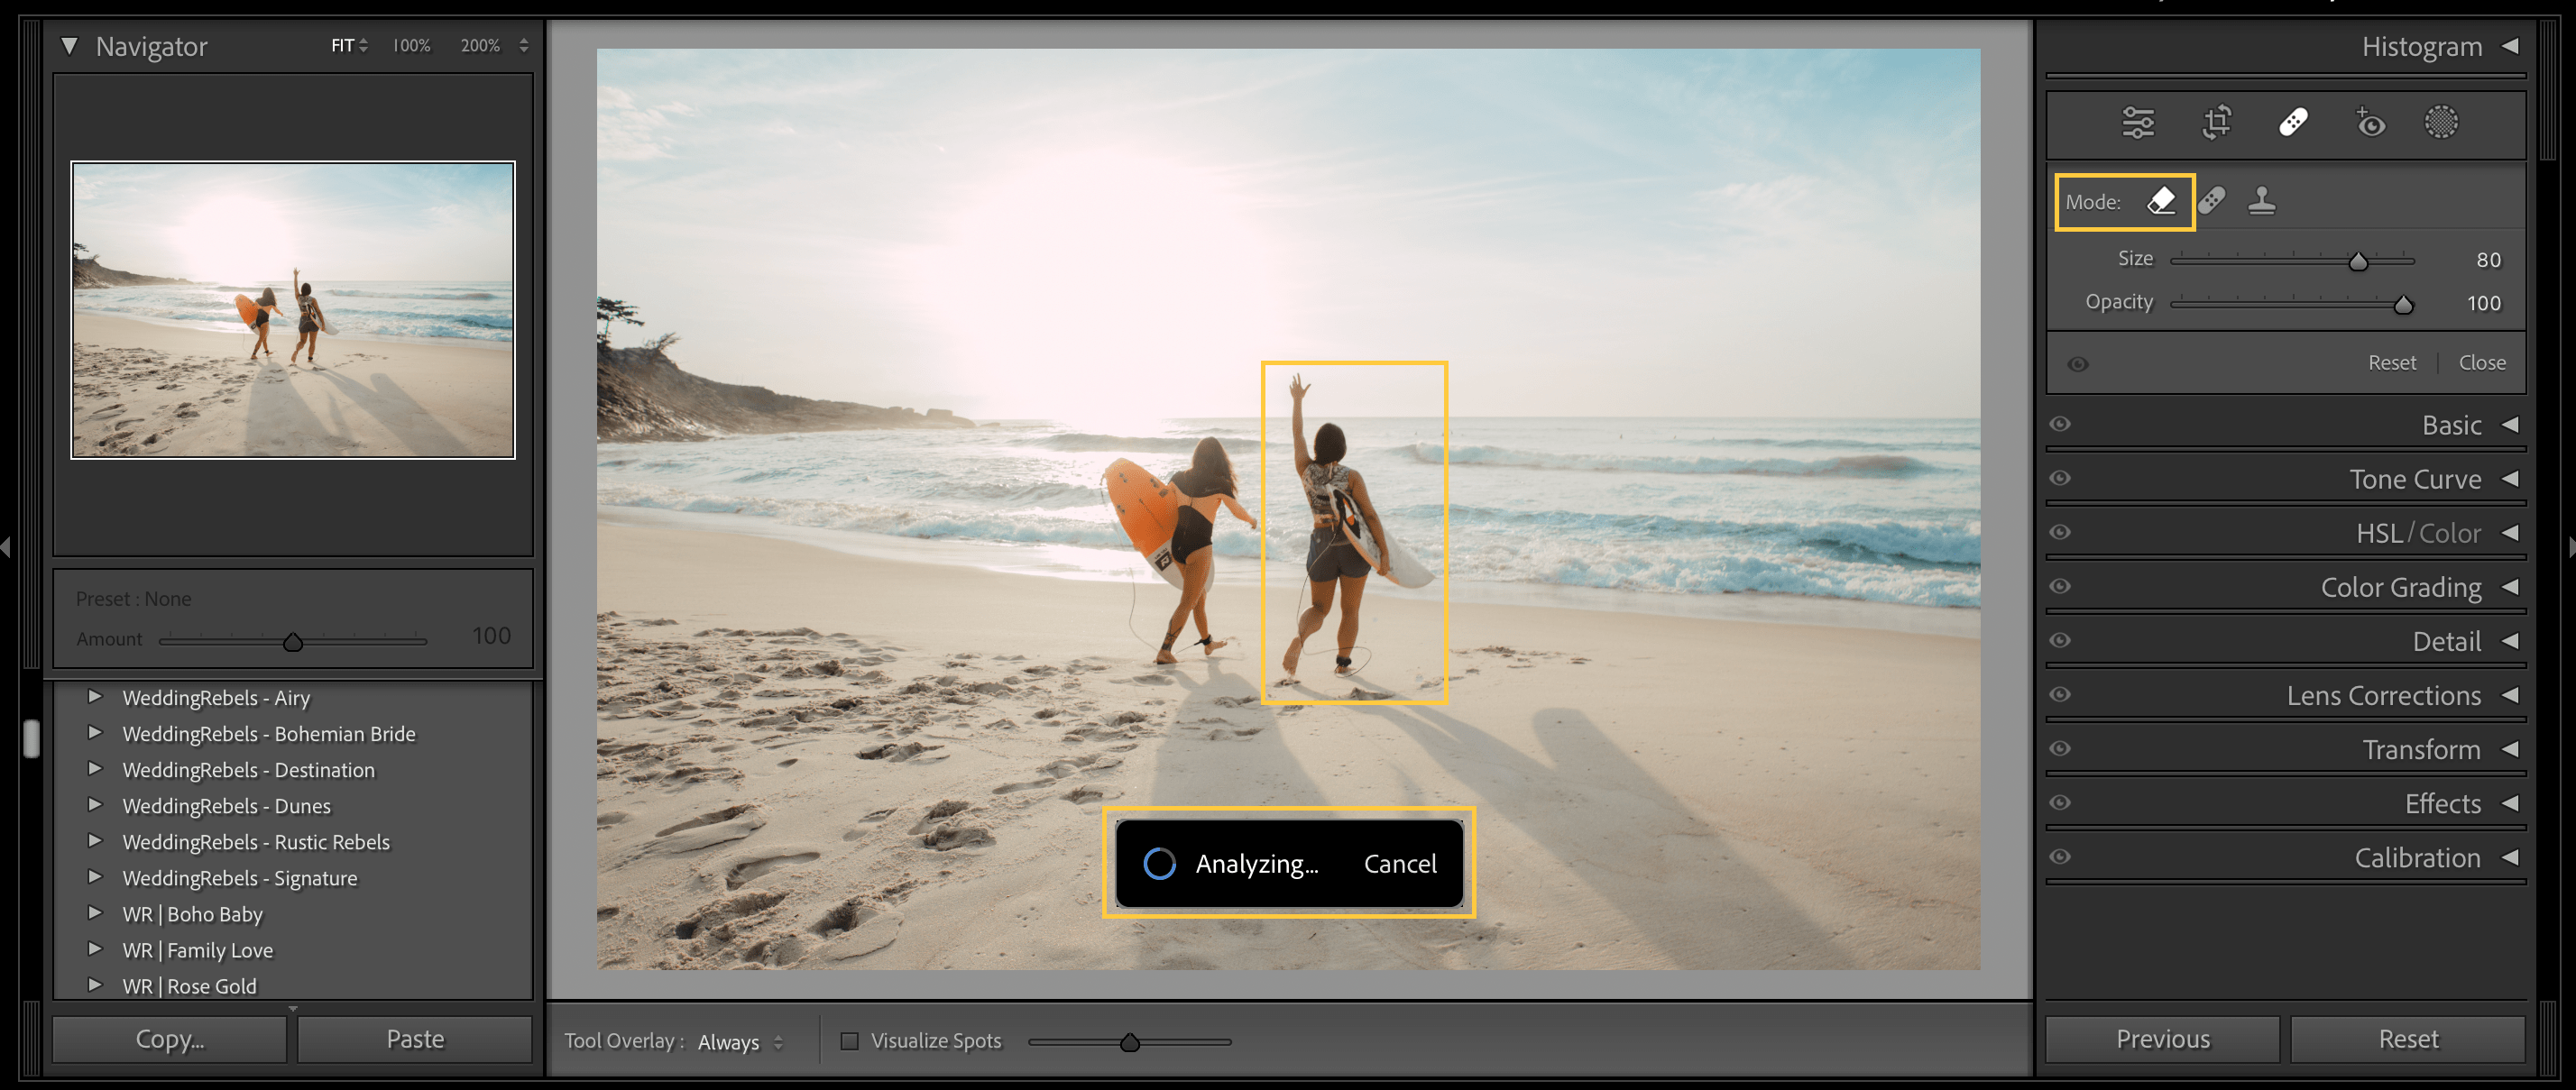Image resolution: width=2576 pixels, height=1090 pixels.
Task: Switch to Clone mode stamp icon
Action: pyautogui.click(x=2263, y=201)
